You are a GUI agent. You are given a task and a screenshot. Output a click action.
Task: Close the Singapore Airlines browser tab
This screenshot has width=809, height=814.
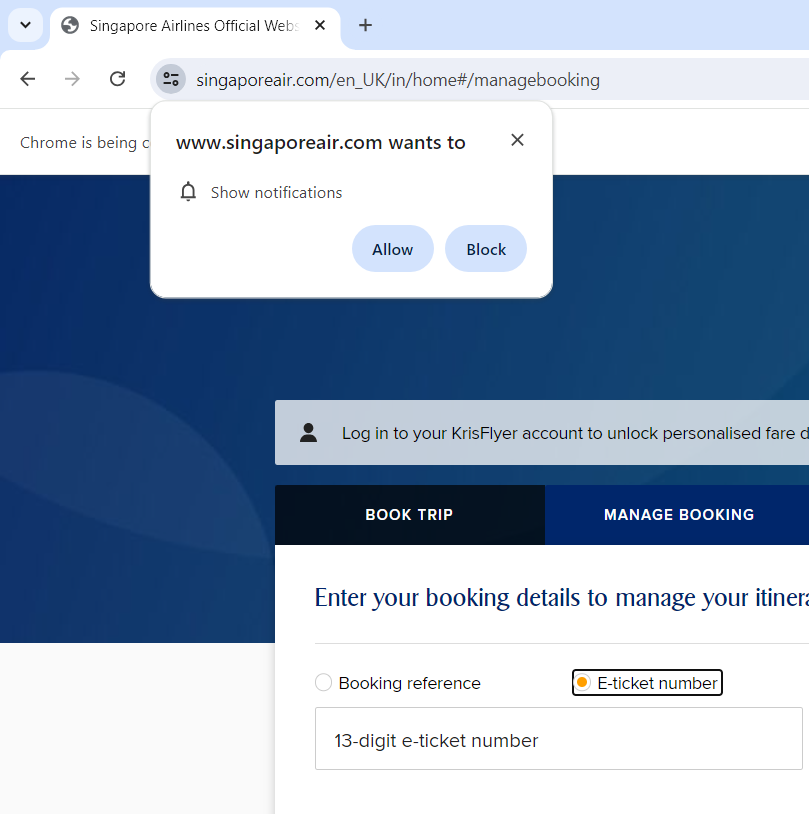(320, 26)
